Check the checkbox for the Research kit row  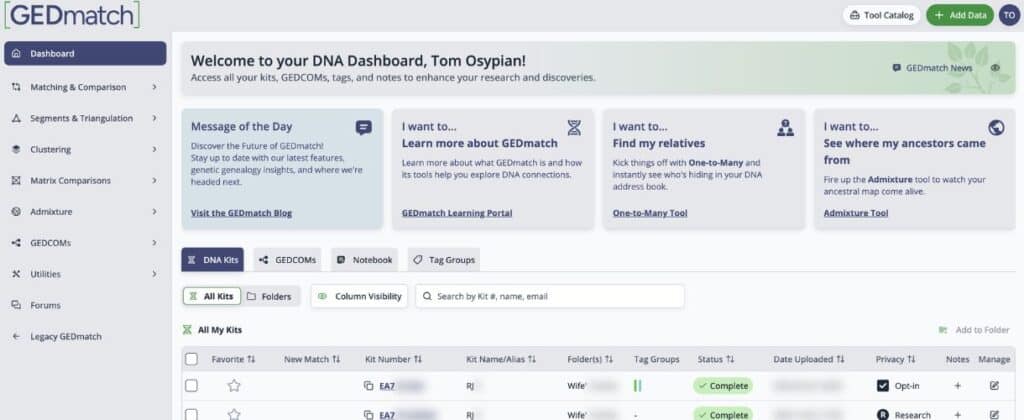tap(191, 415)
